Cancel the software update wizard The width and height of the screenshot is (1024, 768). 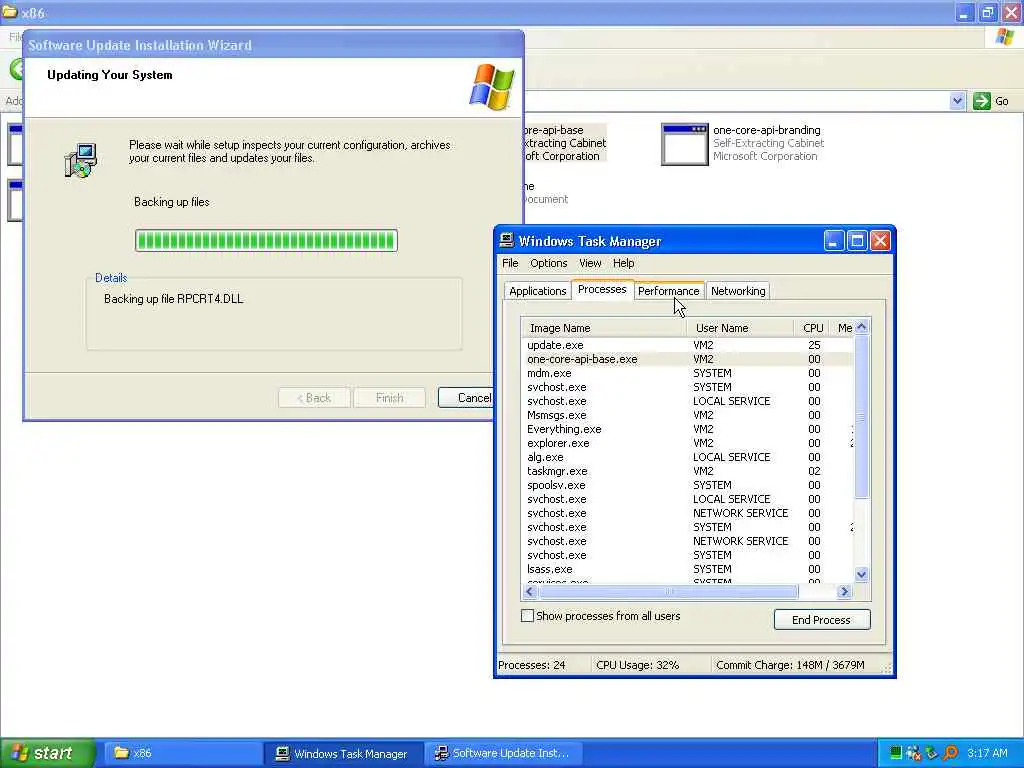coord(465,398)
